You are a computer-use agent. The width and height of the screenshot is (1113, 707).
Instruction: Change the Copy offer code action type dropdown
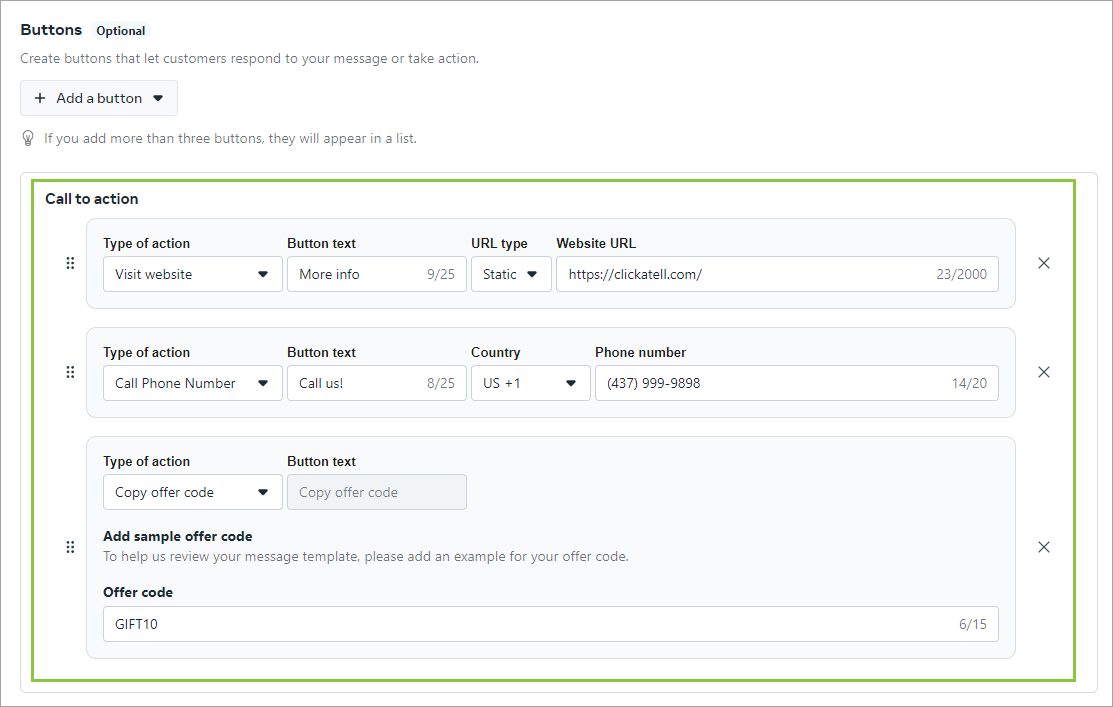[x=192, y=492]
